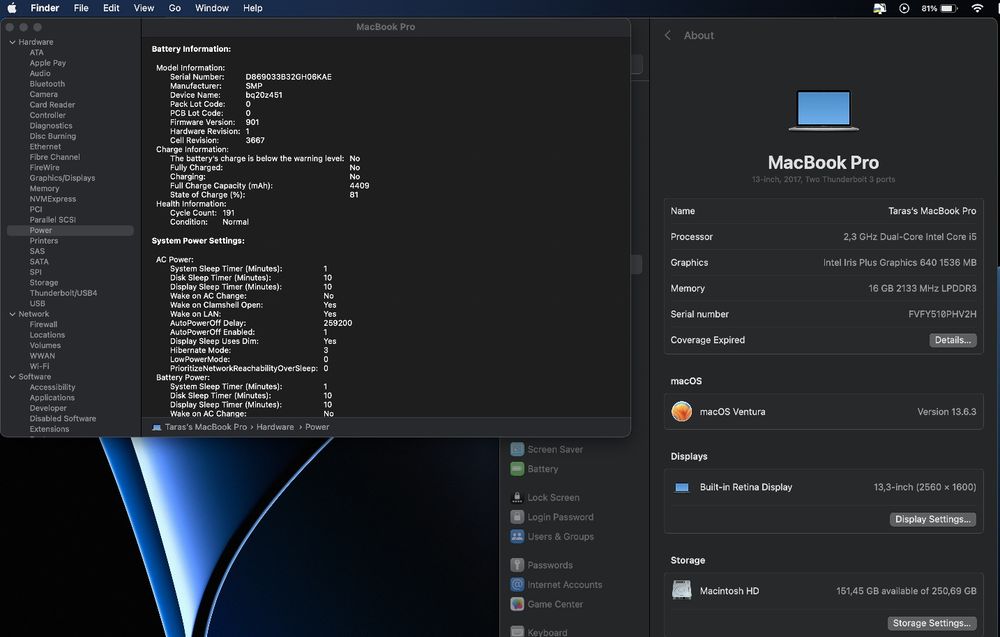The height and width of the screenshot is (637, 1000).
Task: Open Game Center settings icon
Action: pyautogui.click(x=517, y=604)
